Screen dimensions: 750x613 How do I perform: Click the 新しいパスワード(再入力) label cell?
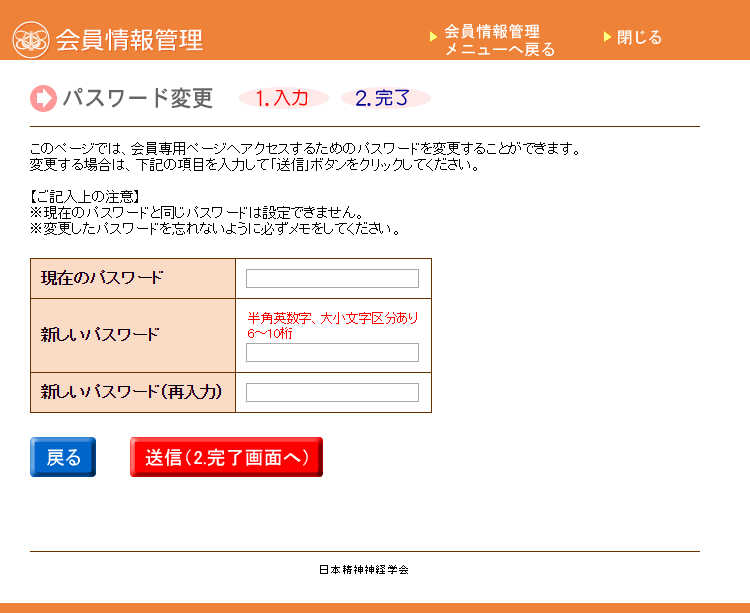tap(133, 393)
